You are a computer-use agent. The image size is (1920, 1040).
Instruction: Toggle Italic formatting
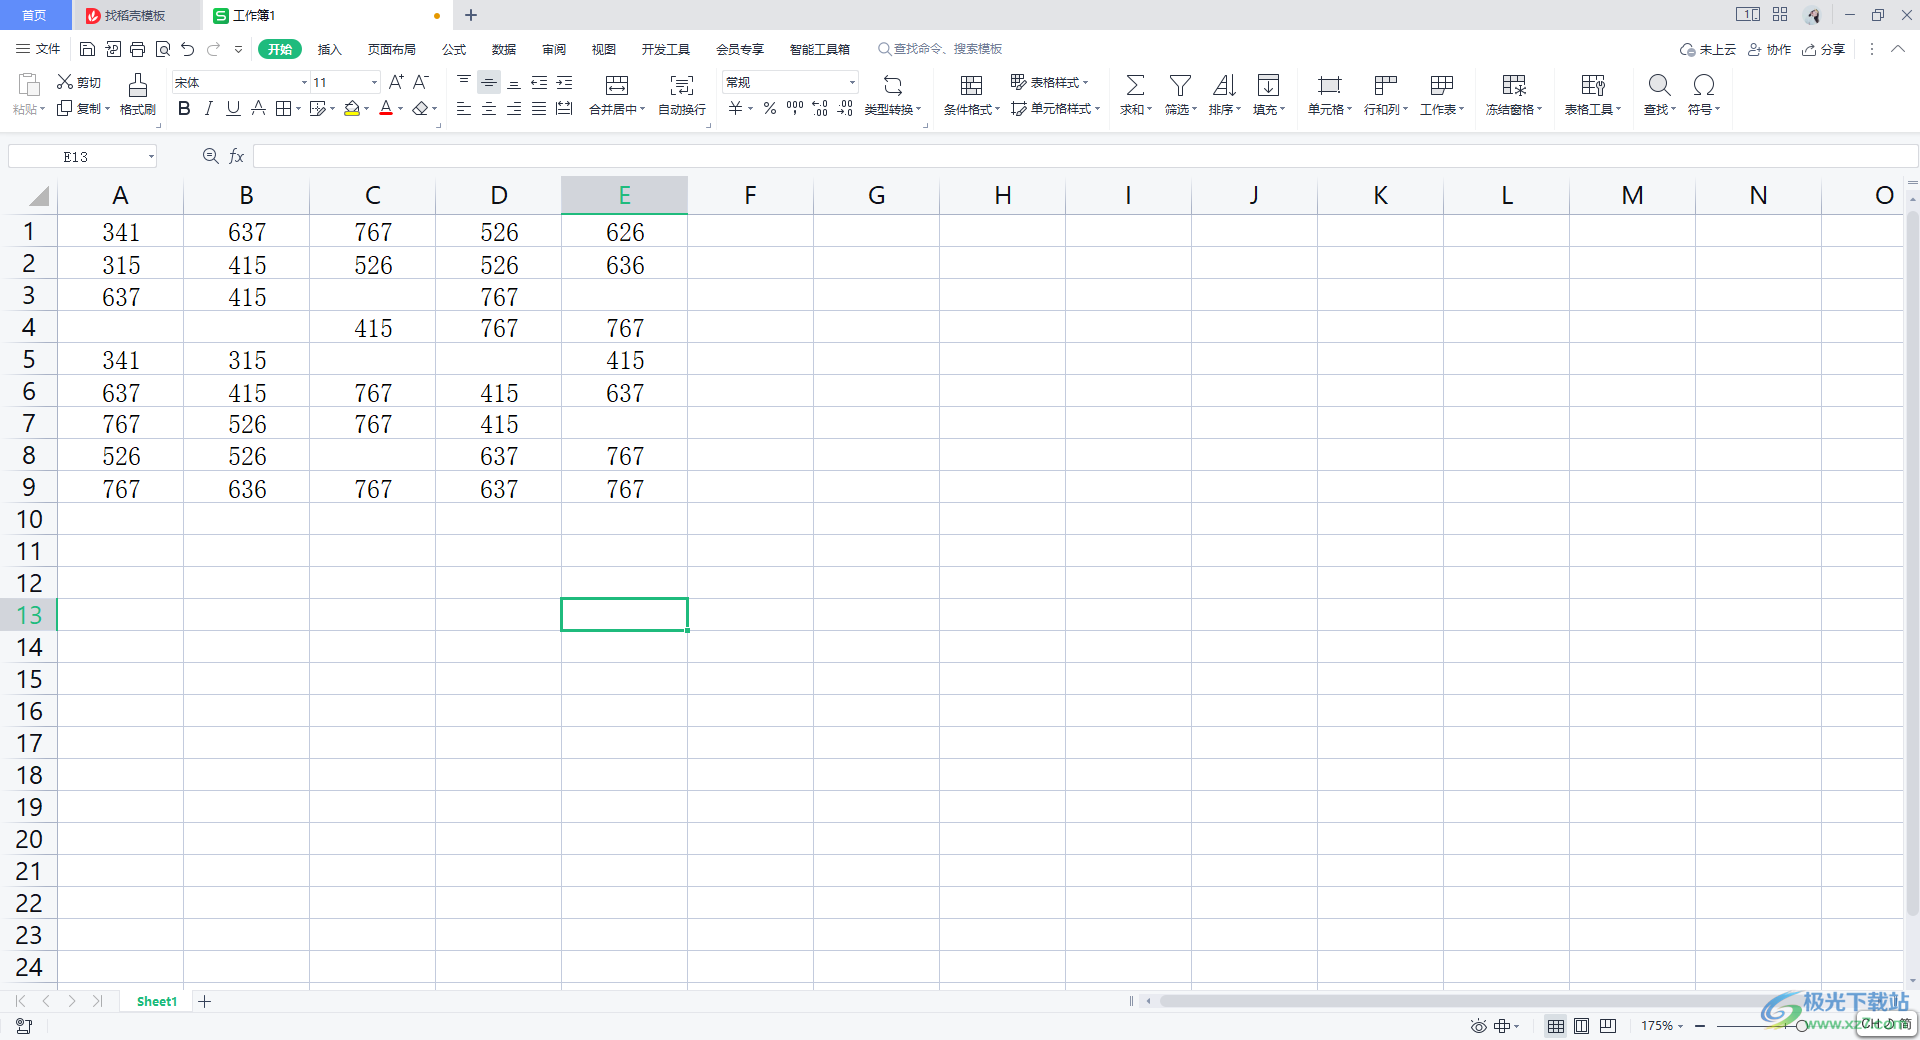coord(208,108)
